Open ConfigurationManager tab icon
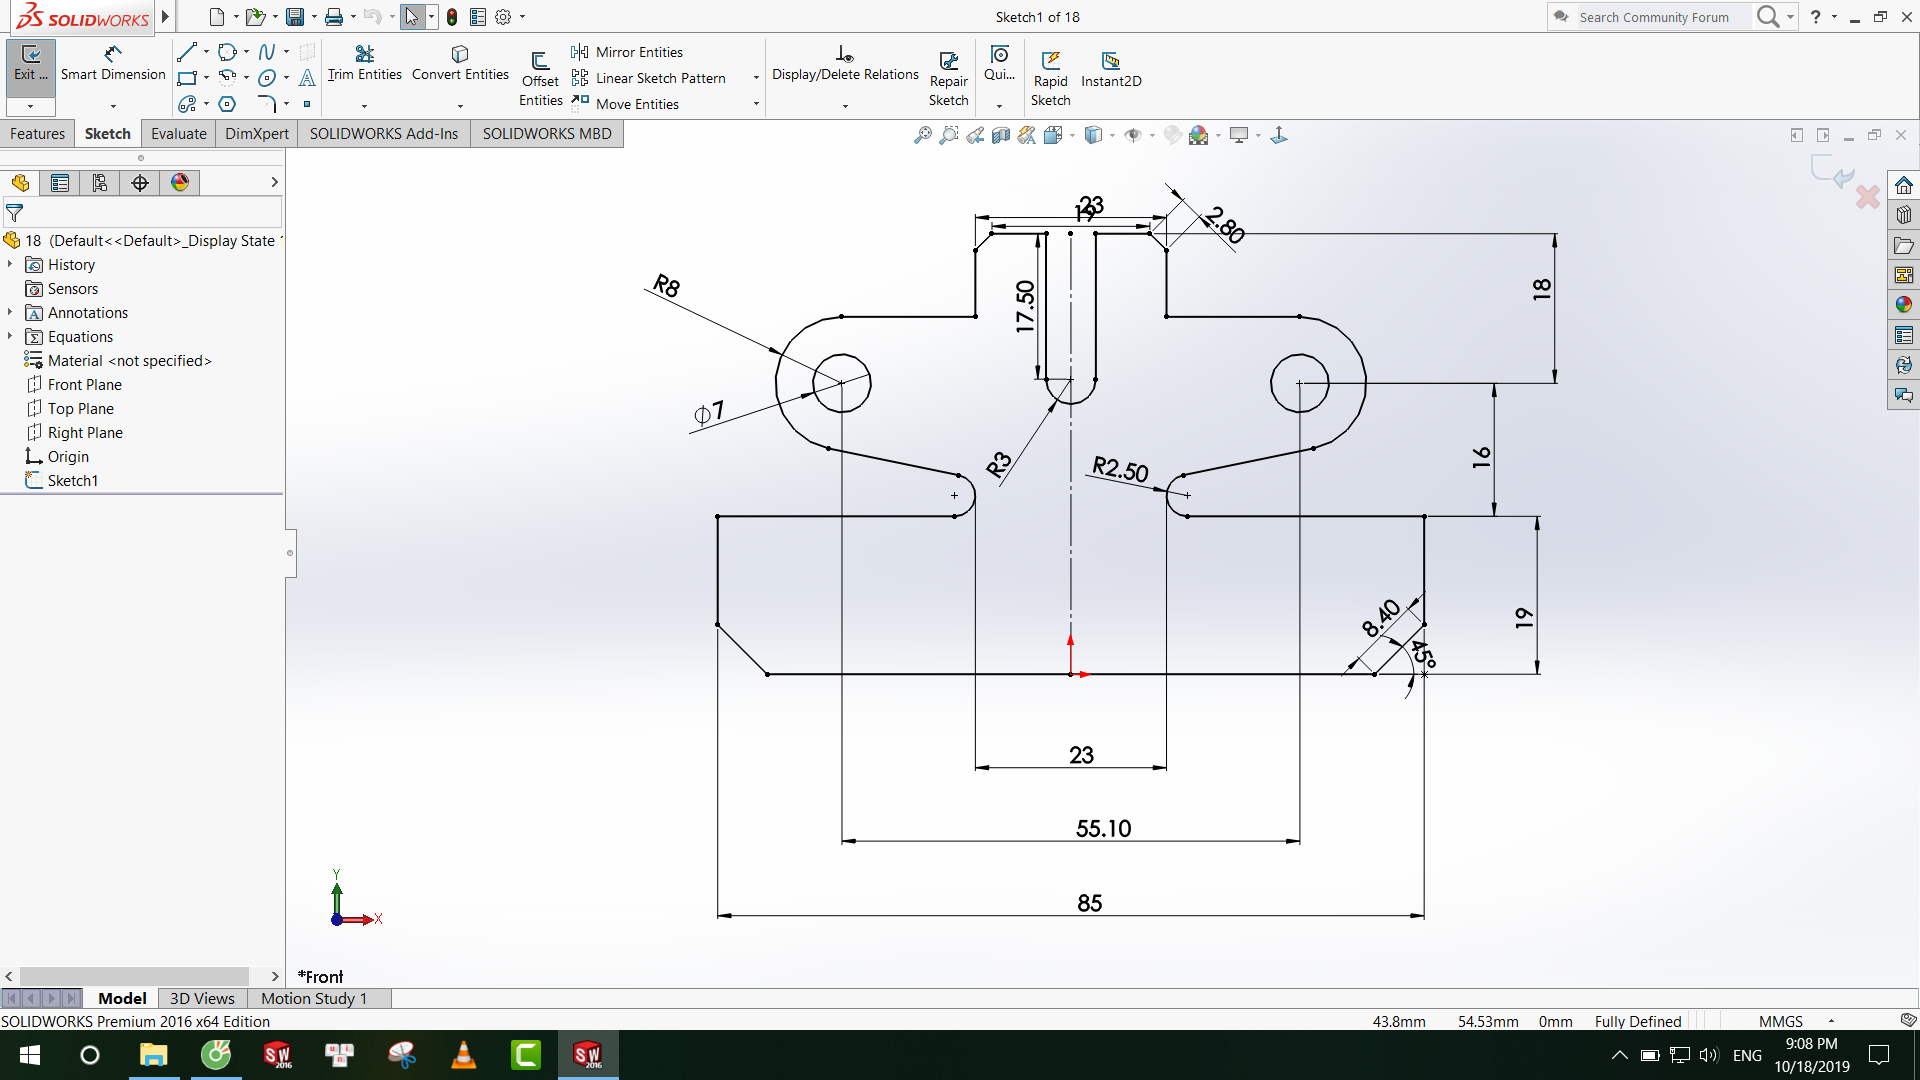 click(x=100, y=182)
